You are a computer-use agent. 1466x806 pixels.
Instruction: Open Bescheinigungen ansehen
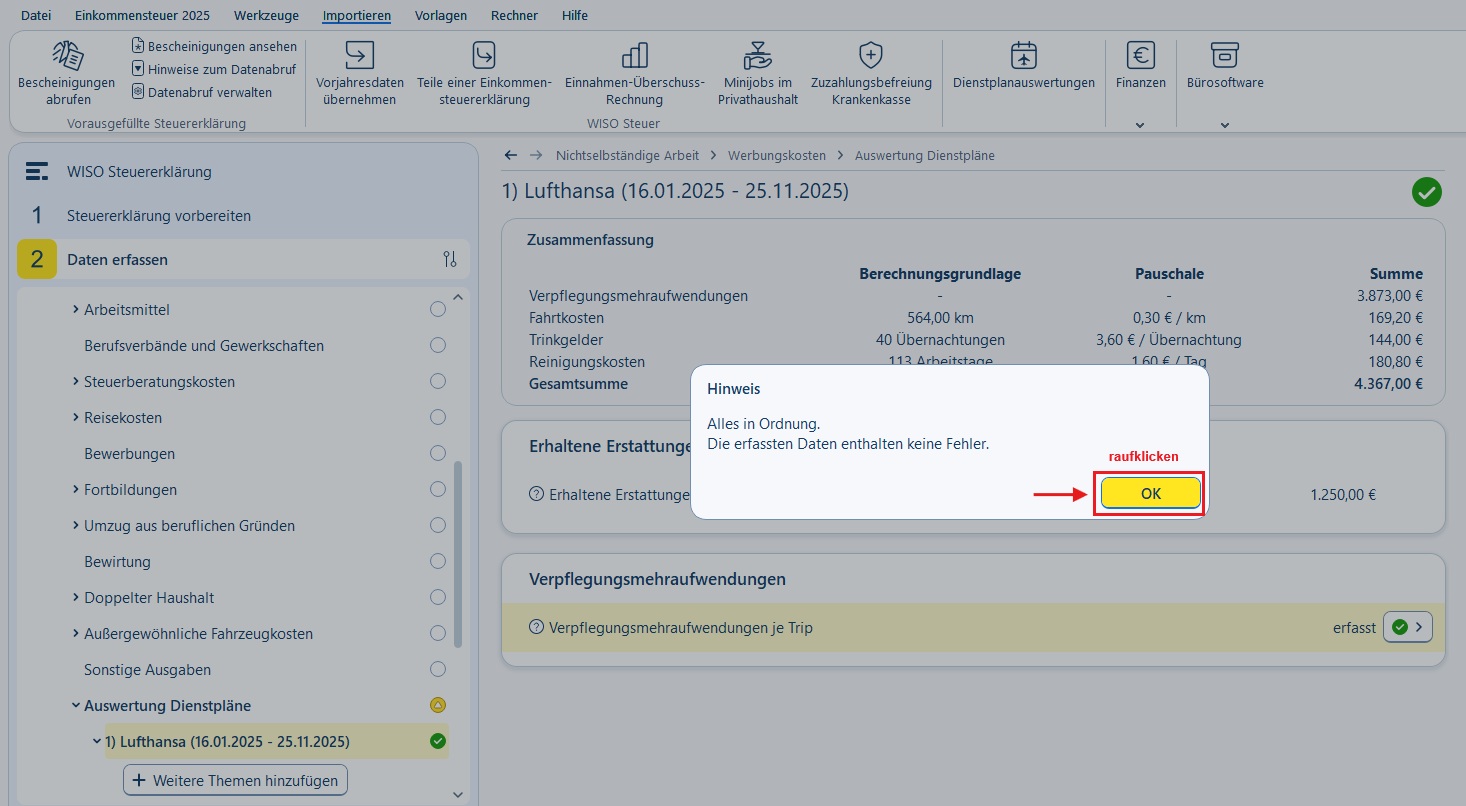[214, 46]
